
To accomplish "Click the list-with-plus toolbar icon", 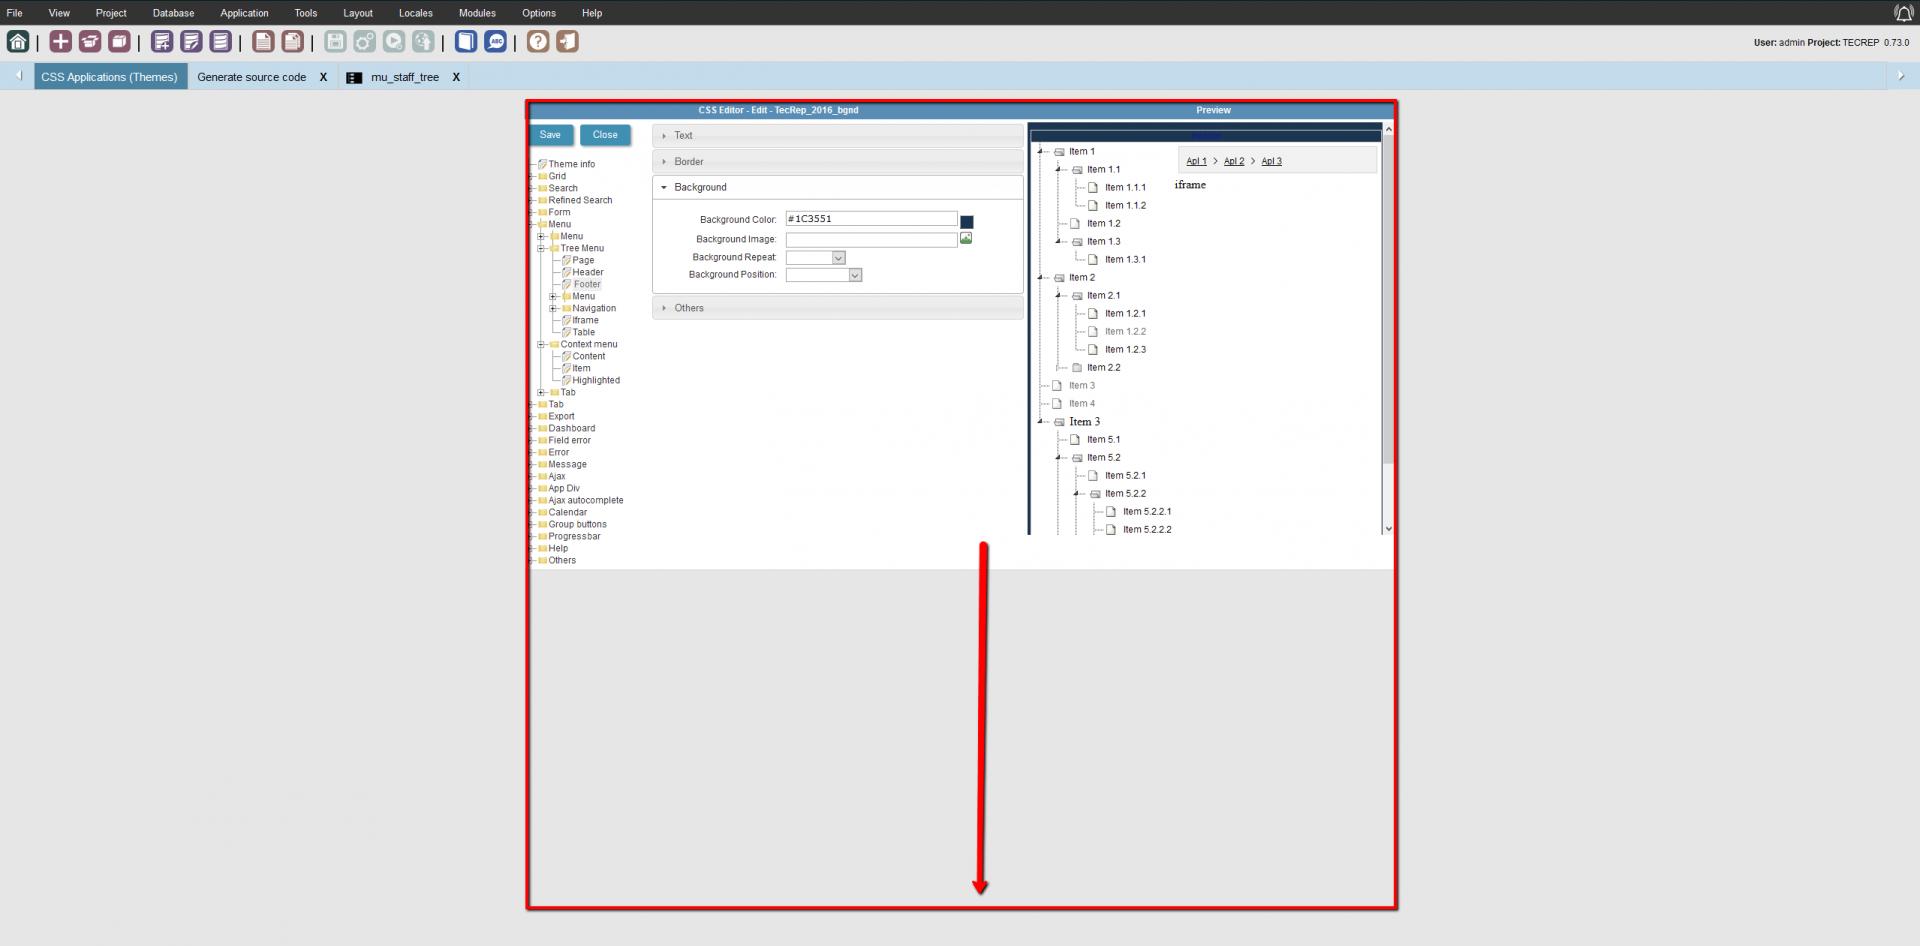I will click(x=162, y=41).
